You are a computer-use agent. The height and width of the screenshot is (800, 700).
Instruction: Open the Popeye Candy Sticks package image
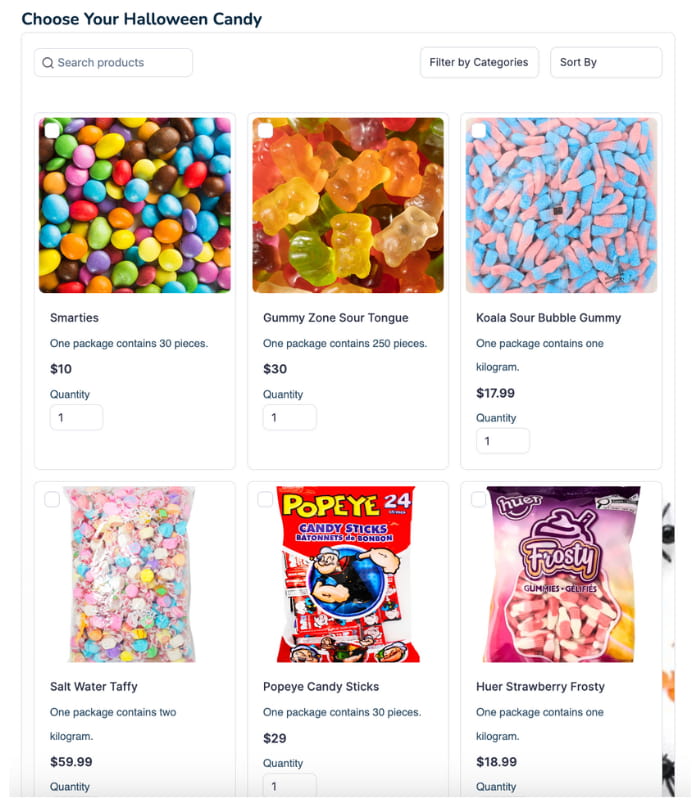[348, 574]
